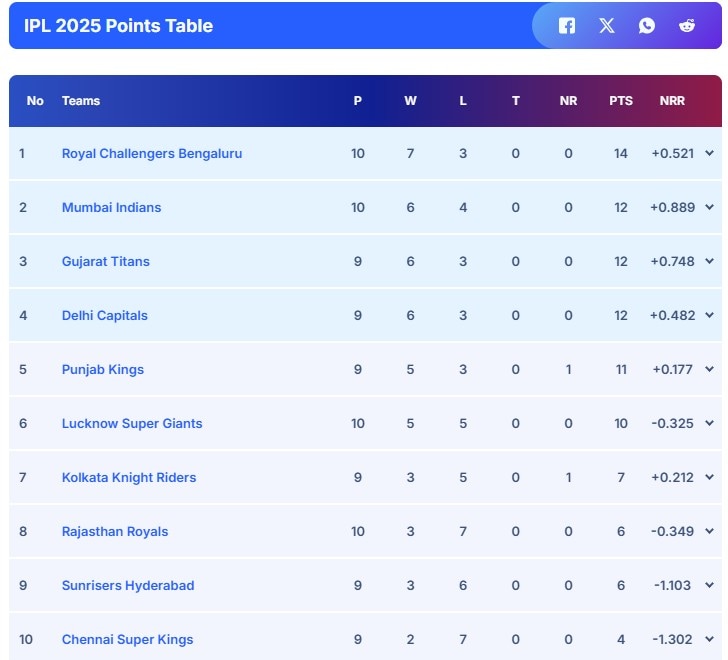Image resolution: width=728 pixels, height=660 pixels.
Task: Share table on Reddit
Action: pos(687,26)
